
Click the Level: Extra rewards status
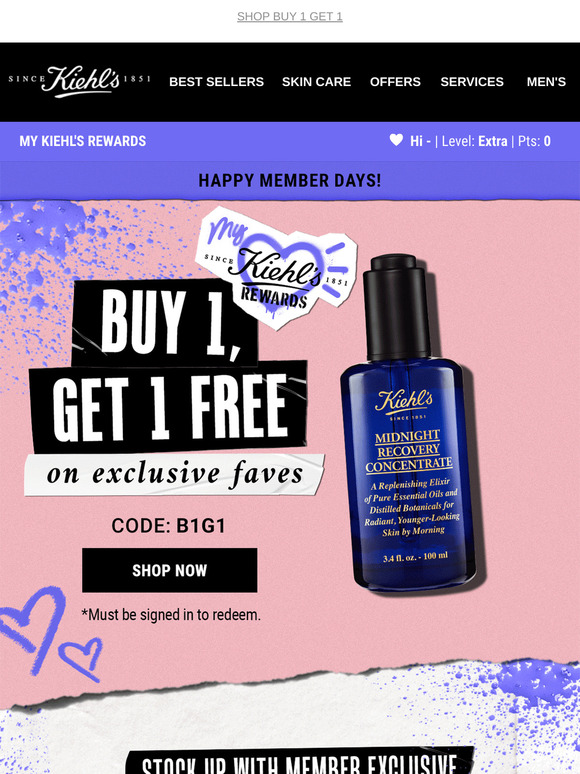click(474, 141)
